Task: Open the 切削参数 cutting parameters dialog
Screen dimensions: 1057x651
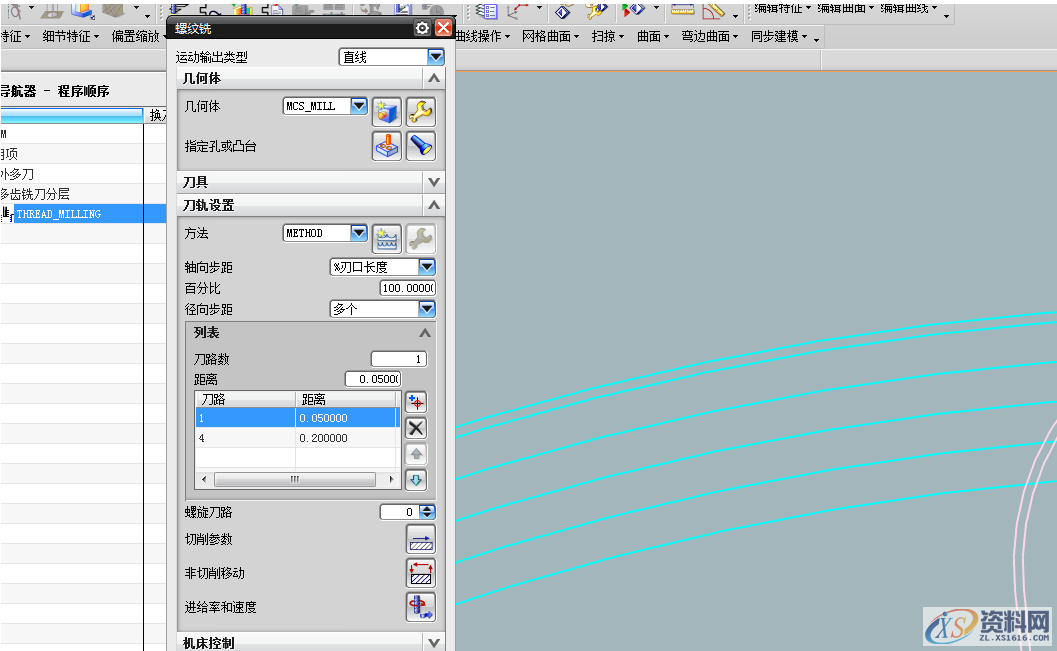Action: [x=420, y=538]
